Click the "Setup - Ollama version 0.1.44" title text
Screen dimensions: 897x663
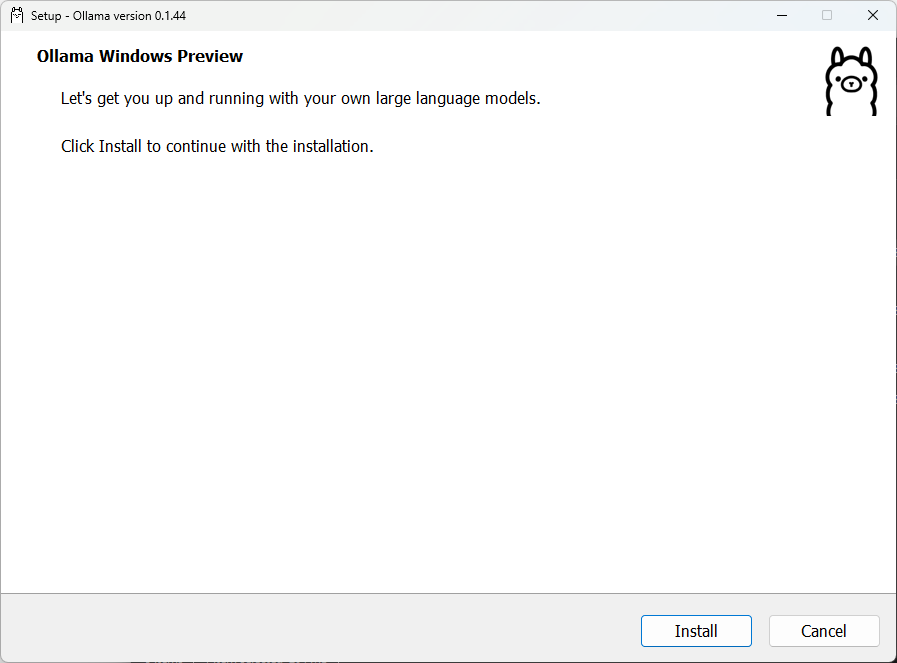click(x=108, y=16)
